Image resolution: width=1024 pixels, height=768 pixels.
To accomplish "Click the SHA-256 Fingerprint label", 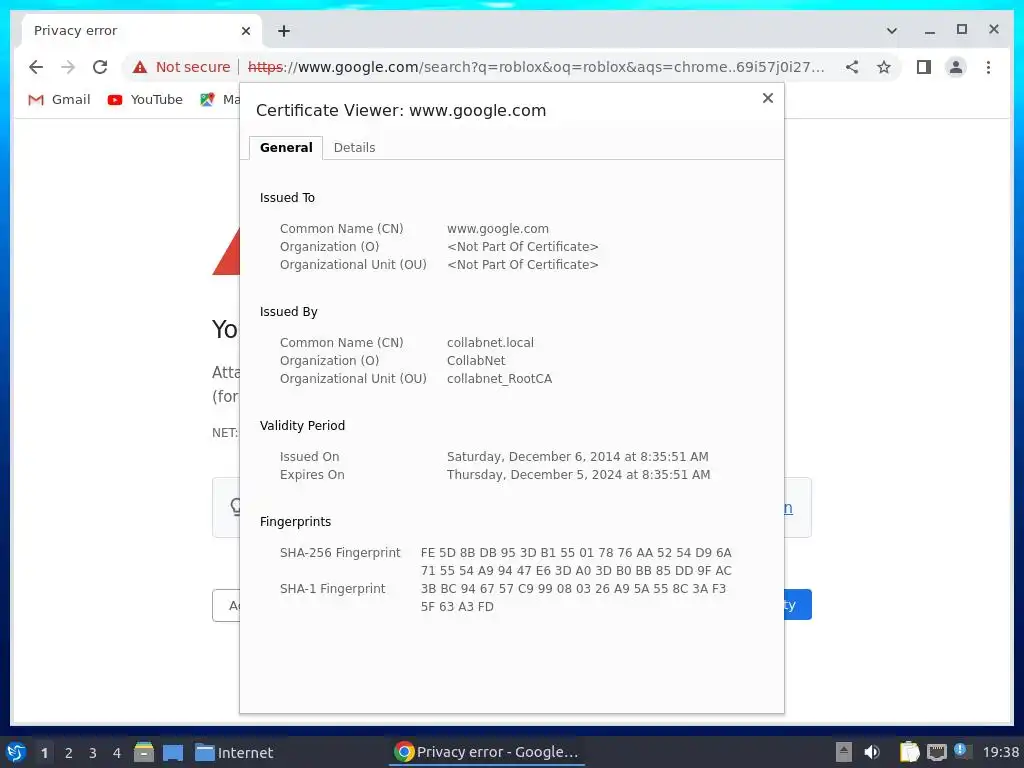I will (x=340, y=552).
